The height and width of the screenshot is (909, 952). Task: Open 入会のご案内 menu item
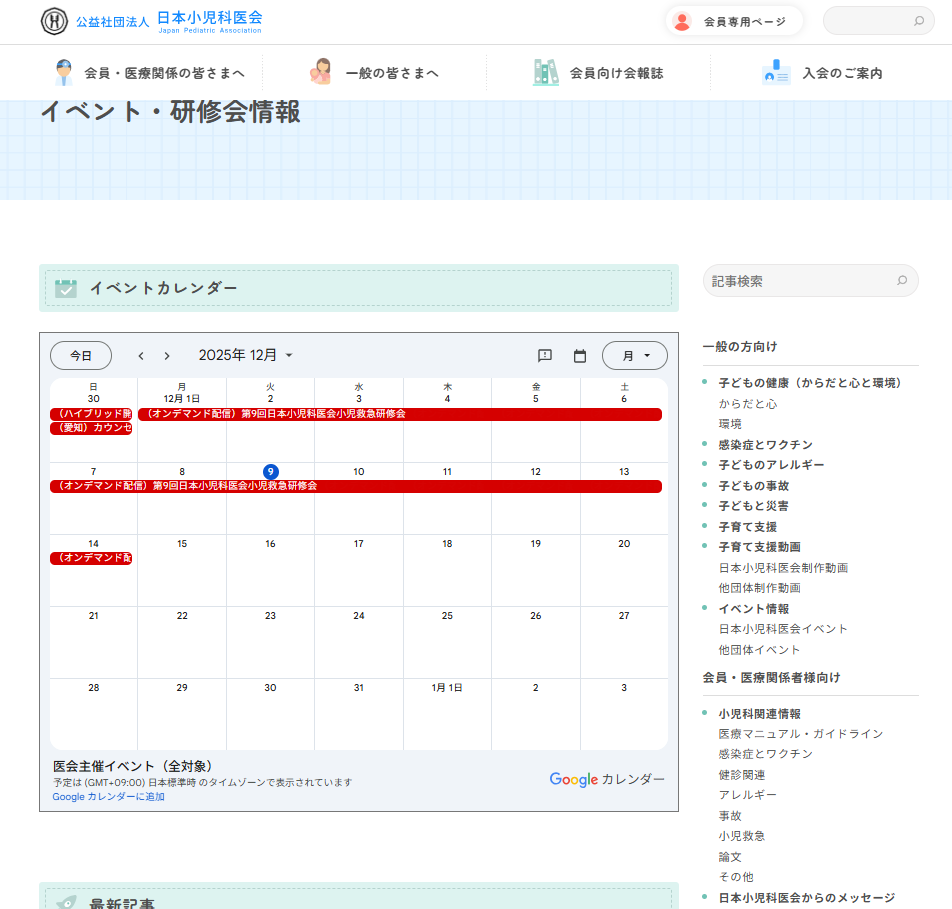[824, 73]
